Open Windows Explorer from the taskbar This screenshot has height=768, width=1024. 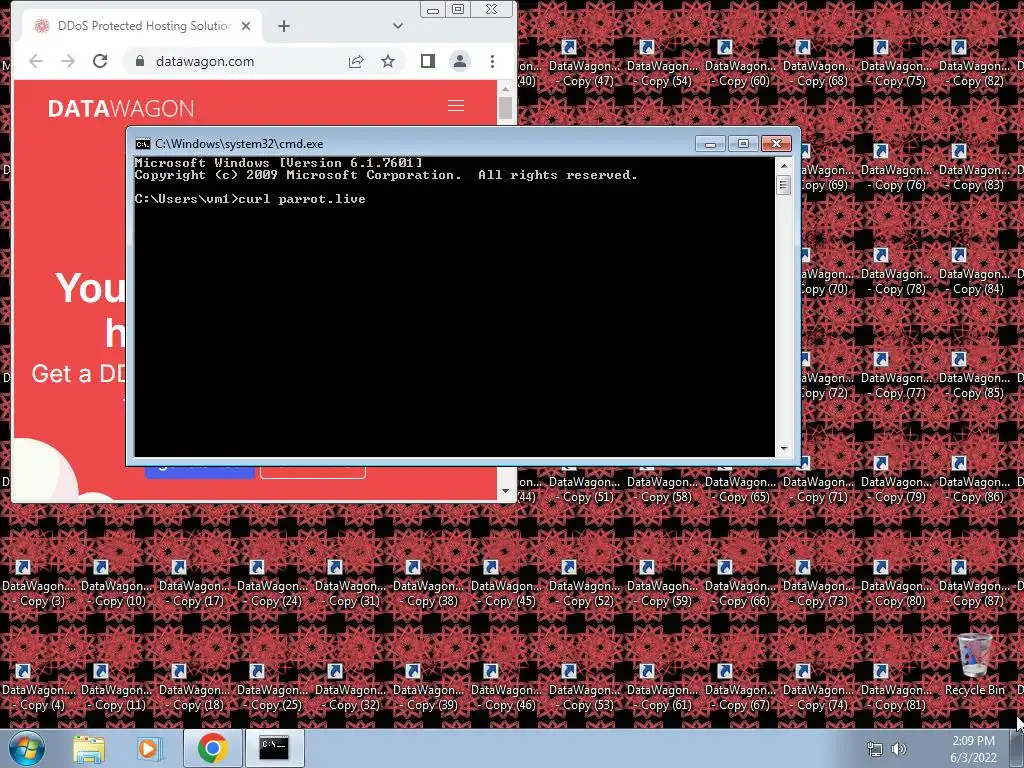click(x=89, y=748)
